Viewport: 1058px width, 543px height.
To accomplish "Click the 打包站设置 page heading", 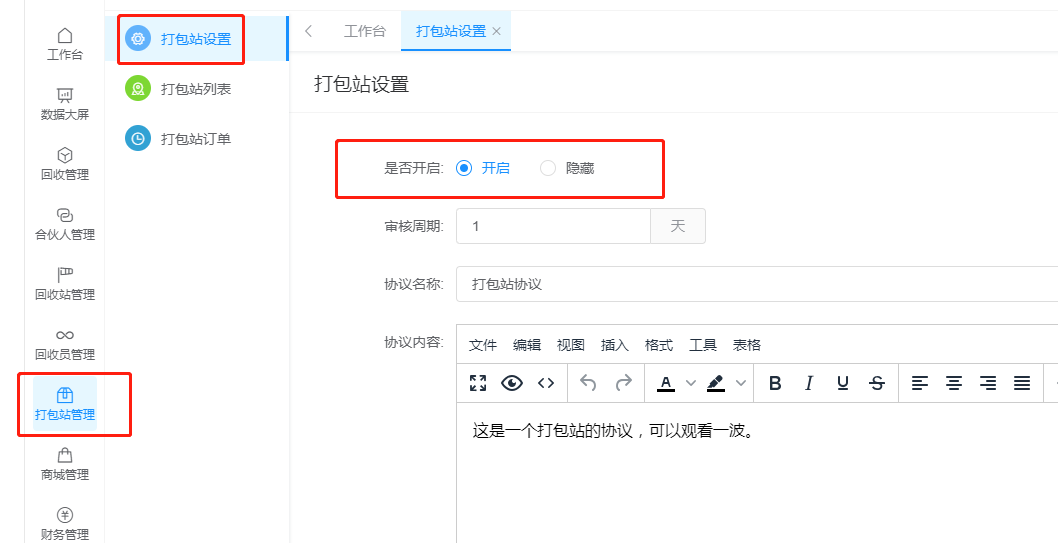I will coord(361,84).
